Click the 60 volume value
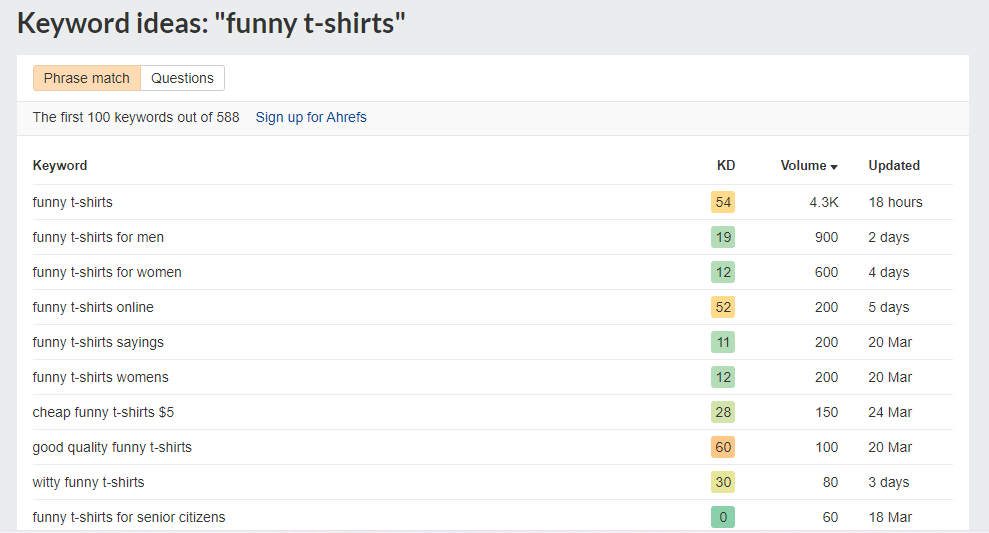Image resolution: width=989 pixels, height=533 pixels. click(x=831, y=517)
